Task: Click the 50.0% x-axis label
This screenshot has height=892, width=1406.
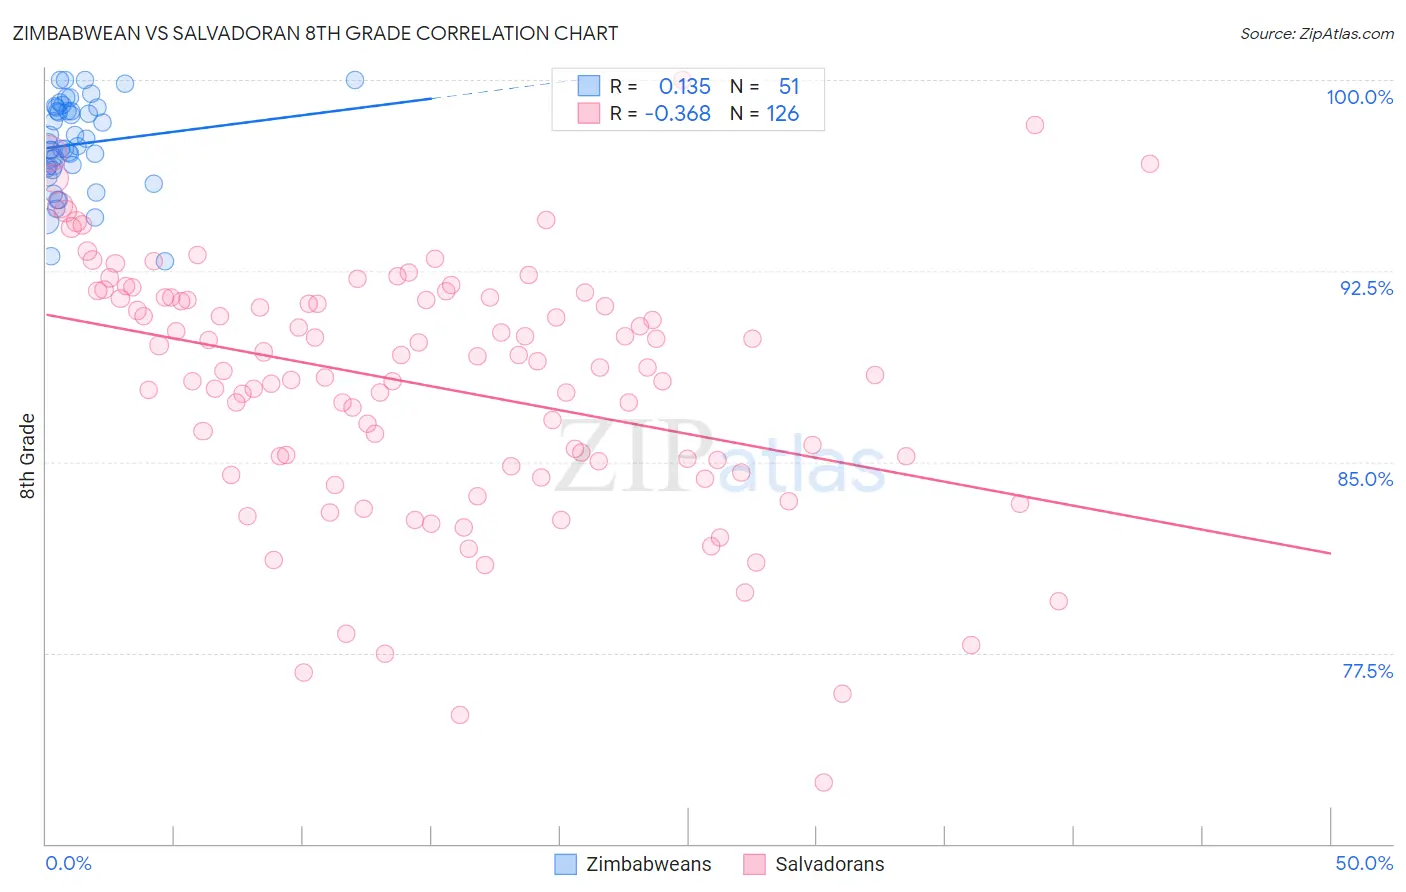Action: 1364,863
